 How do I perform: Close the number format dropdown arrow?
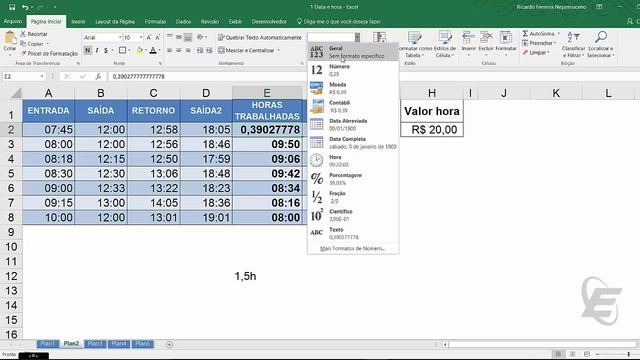pos(357,37)
